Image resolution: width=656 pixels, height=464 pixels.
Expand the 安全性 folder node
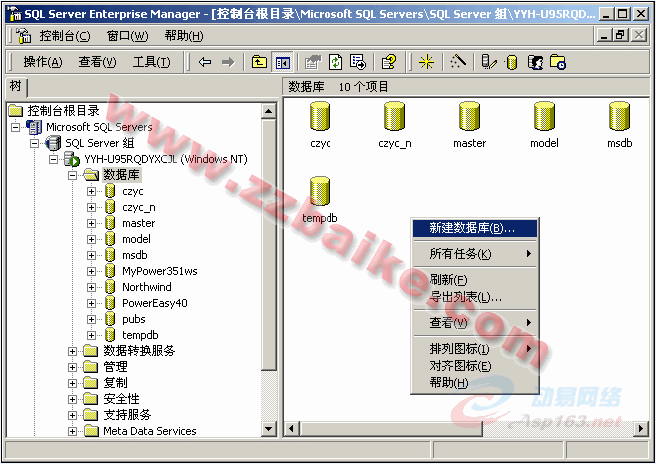pos(72,399)
